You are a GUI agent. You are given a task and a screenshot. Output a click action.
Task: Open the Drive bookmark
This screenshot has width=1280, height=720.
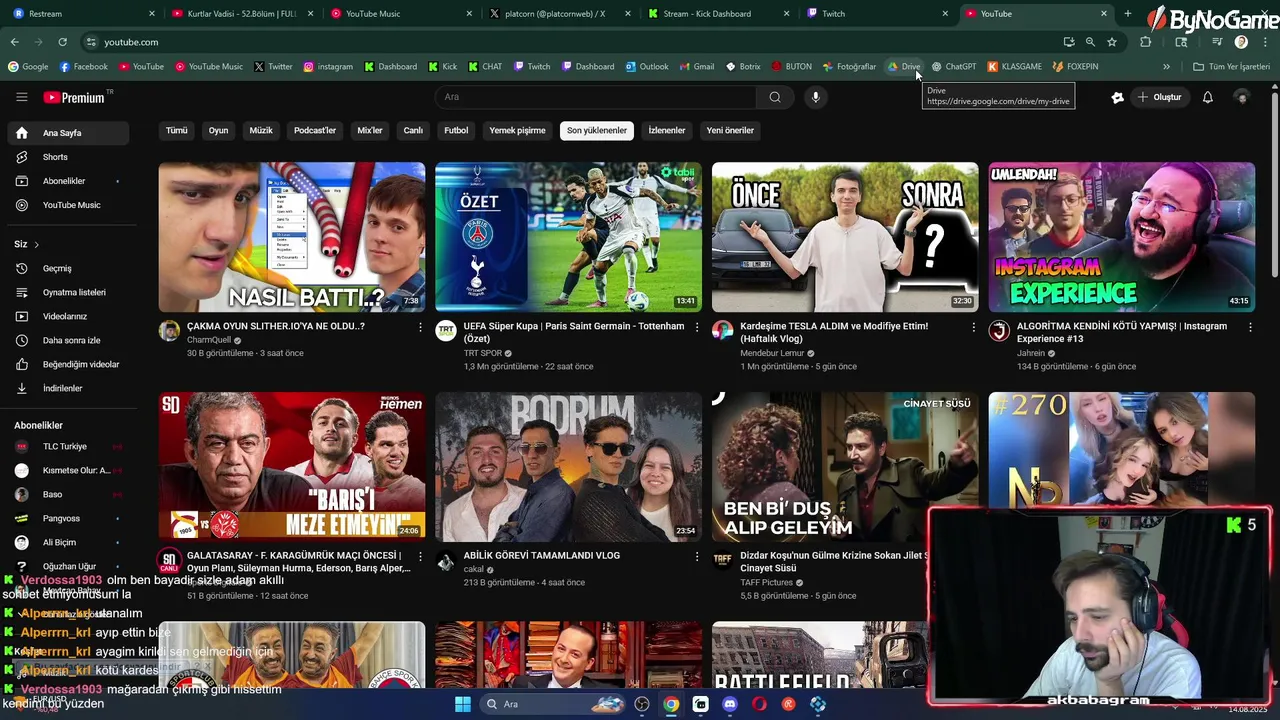point(904,66)
